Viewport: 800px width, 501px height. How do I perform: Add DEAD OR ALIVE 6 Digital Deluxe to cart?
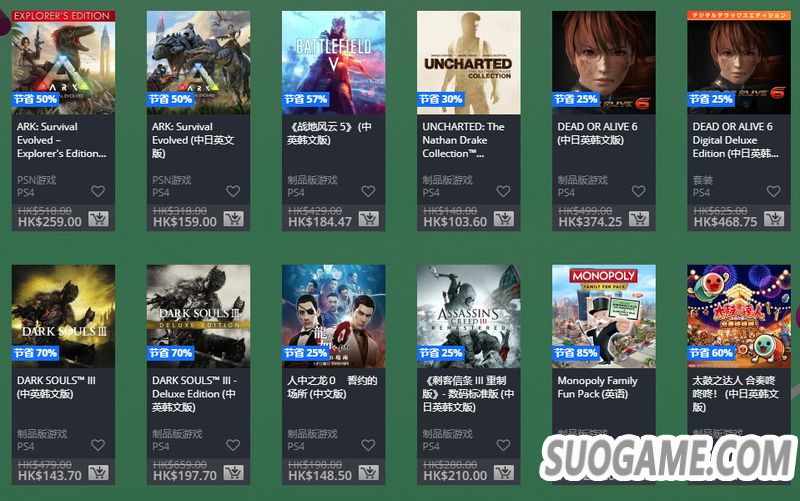pos(774,219)
